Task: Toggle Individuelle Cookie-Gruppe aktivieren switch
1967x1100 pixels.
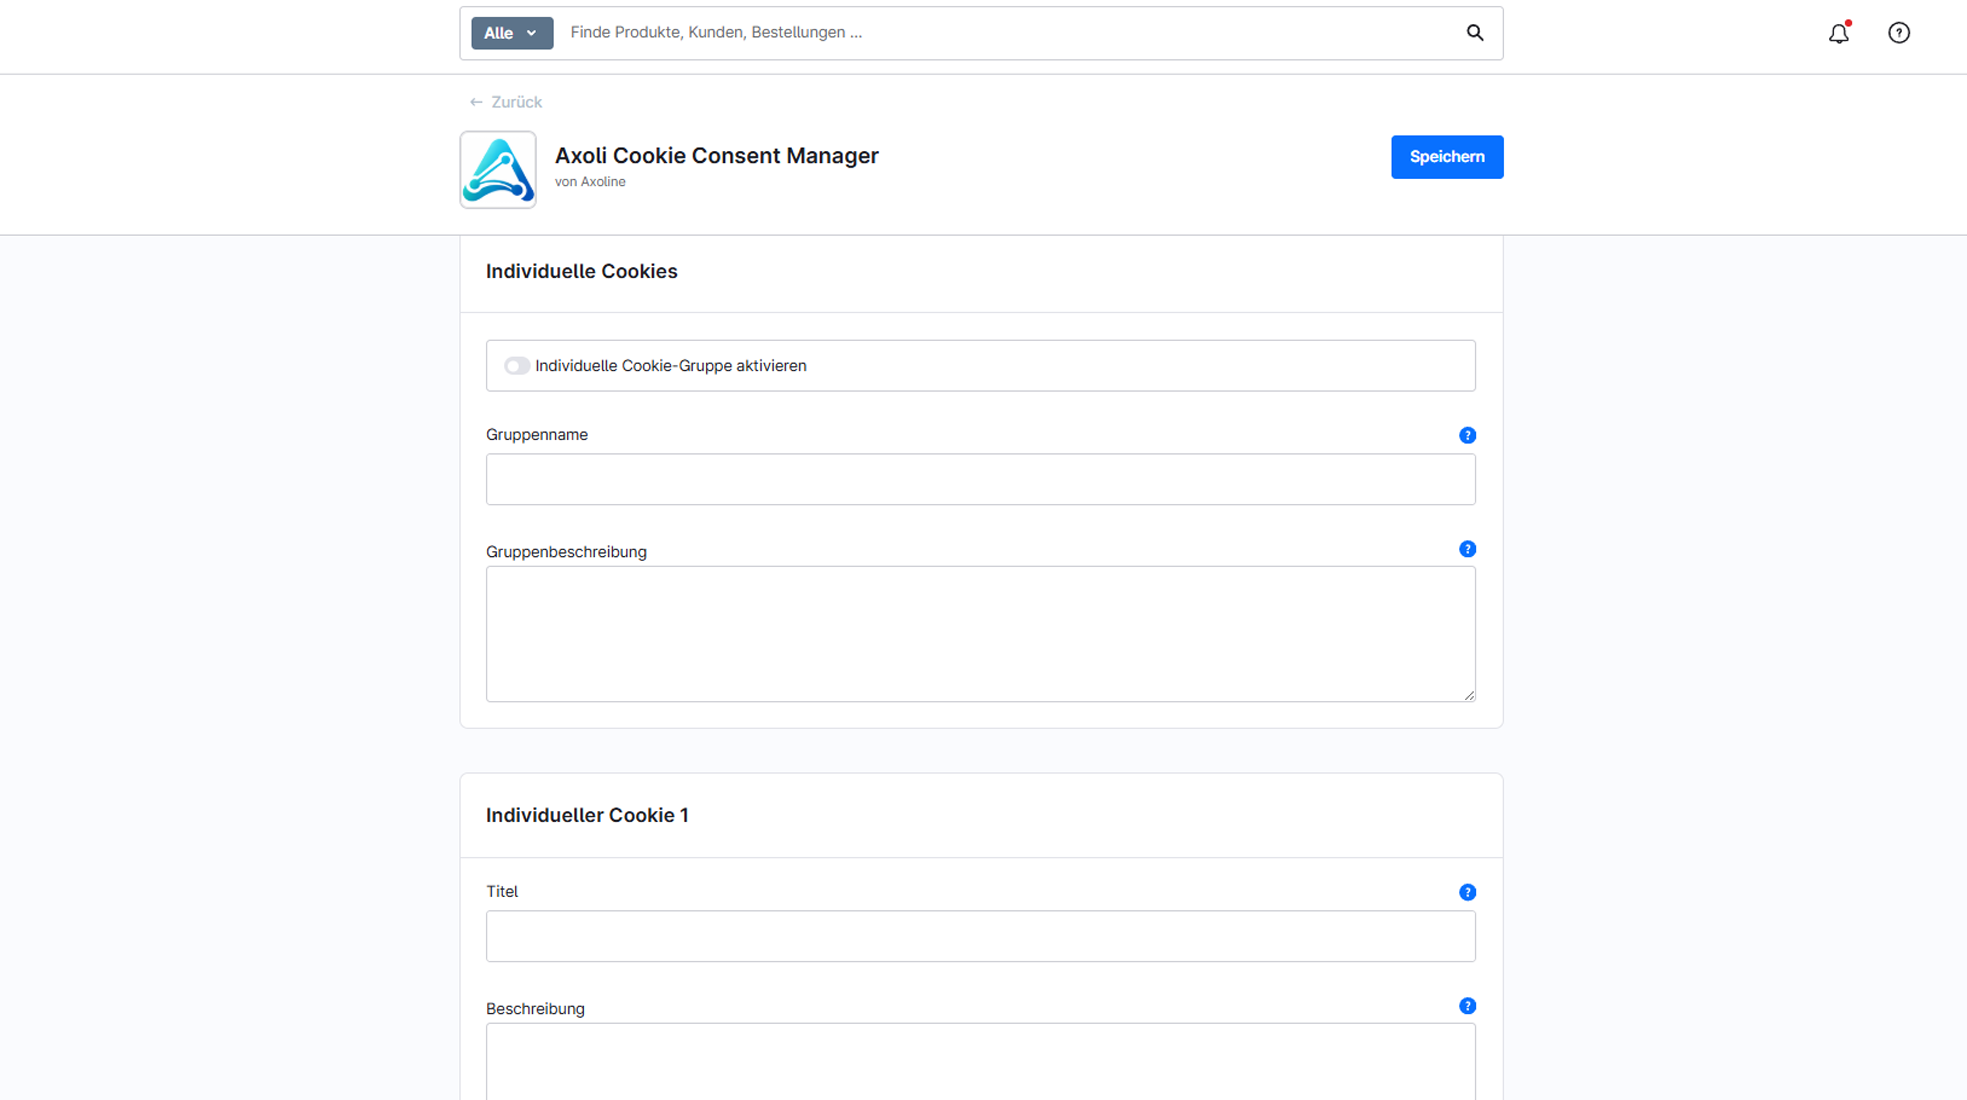Action: coord(516,366)
